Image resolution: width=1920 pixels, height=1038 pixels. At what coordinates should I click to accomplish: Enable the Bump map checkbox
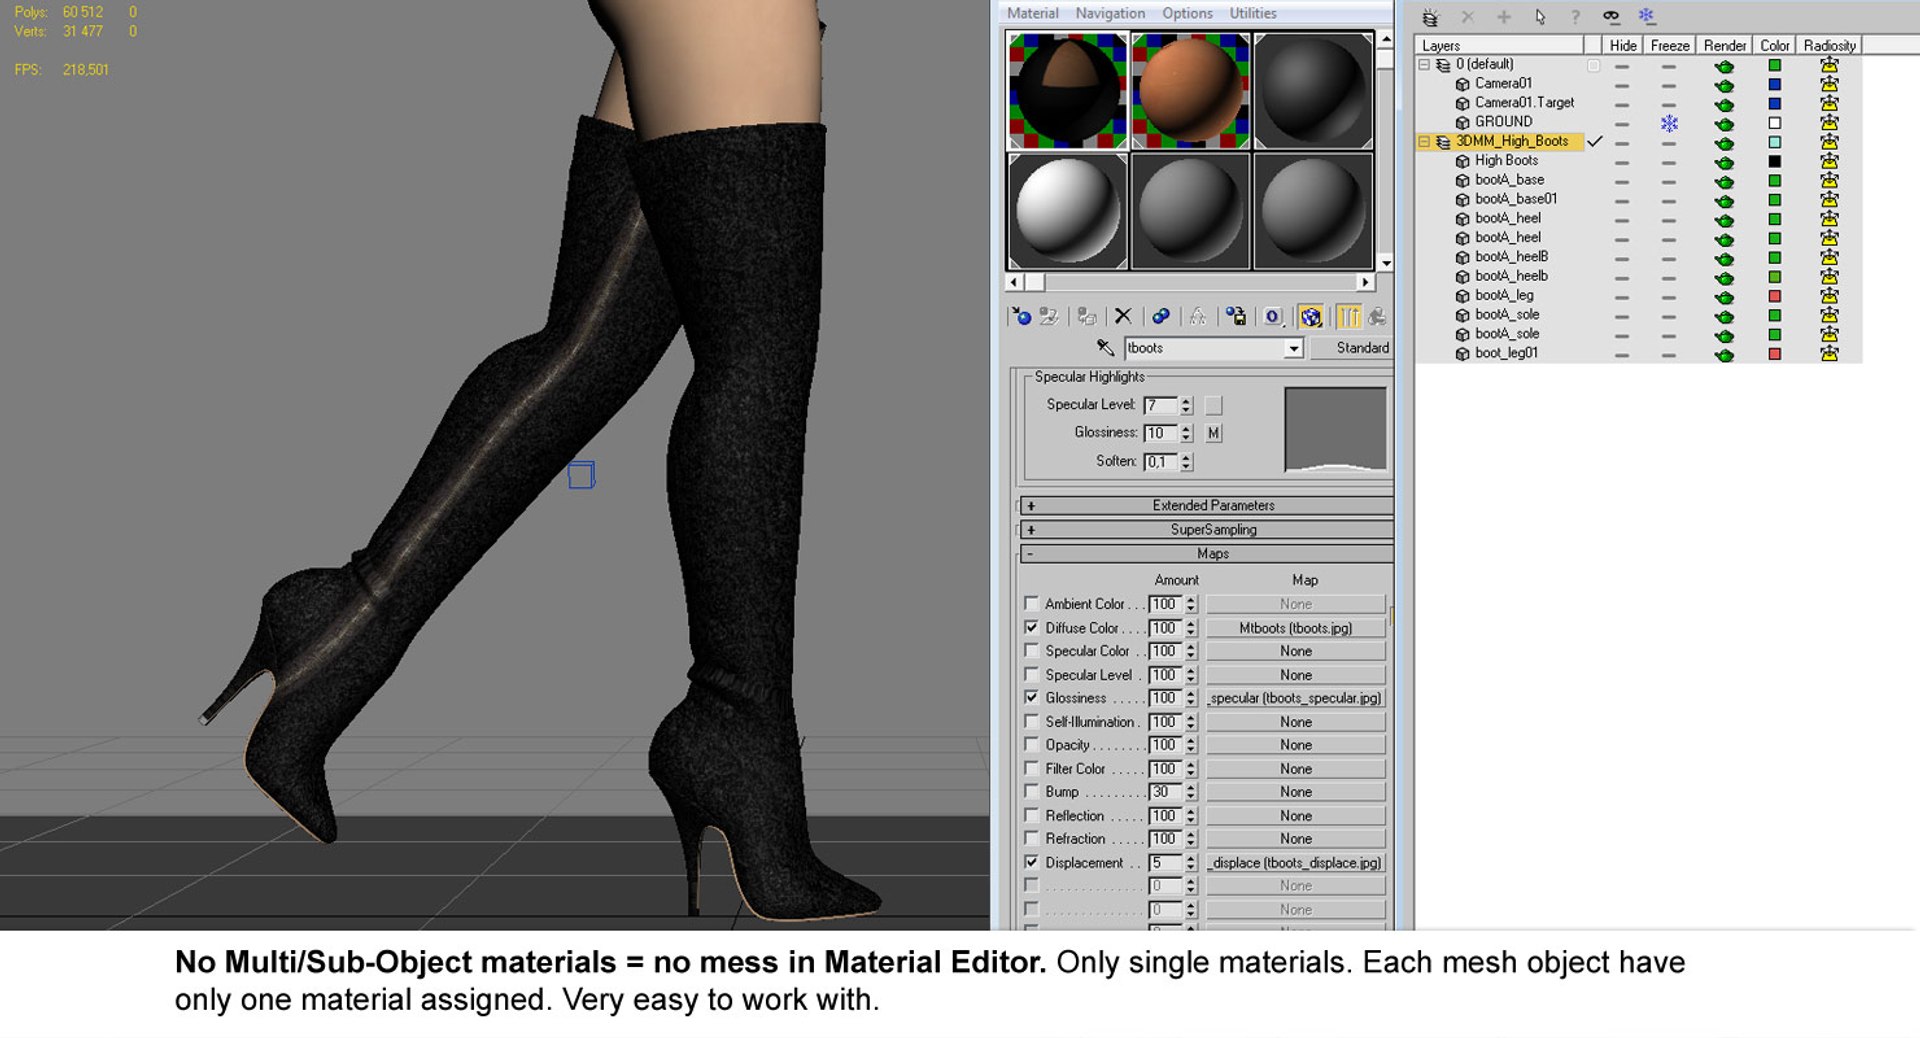coord(1031,792)
